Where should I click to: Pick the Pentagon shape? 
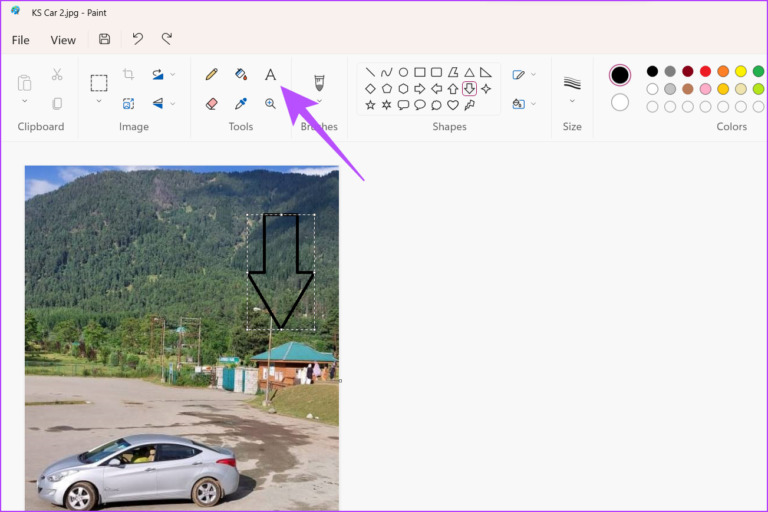pyautogui.click(x=386, y=89)
